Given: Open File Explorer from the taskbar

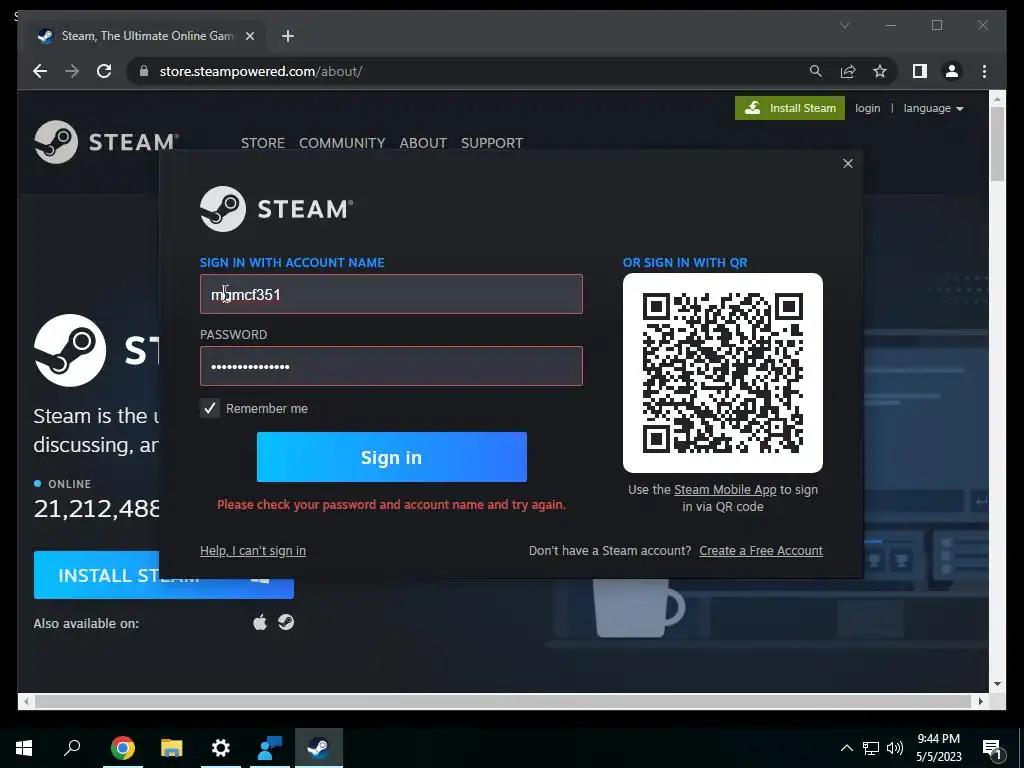Looking at the screenshot, I should [x=172, y=748].
